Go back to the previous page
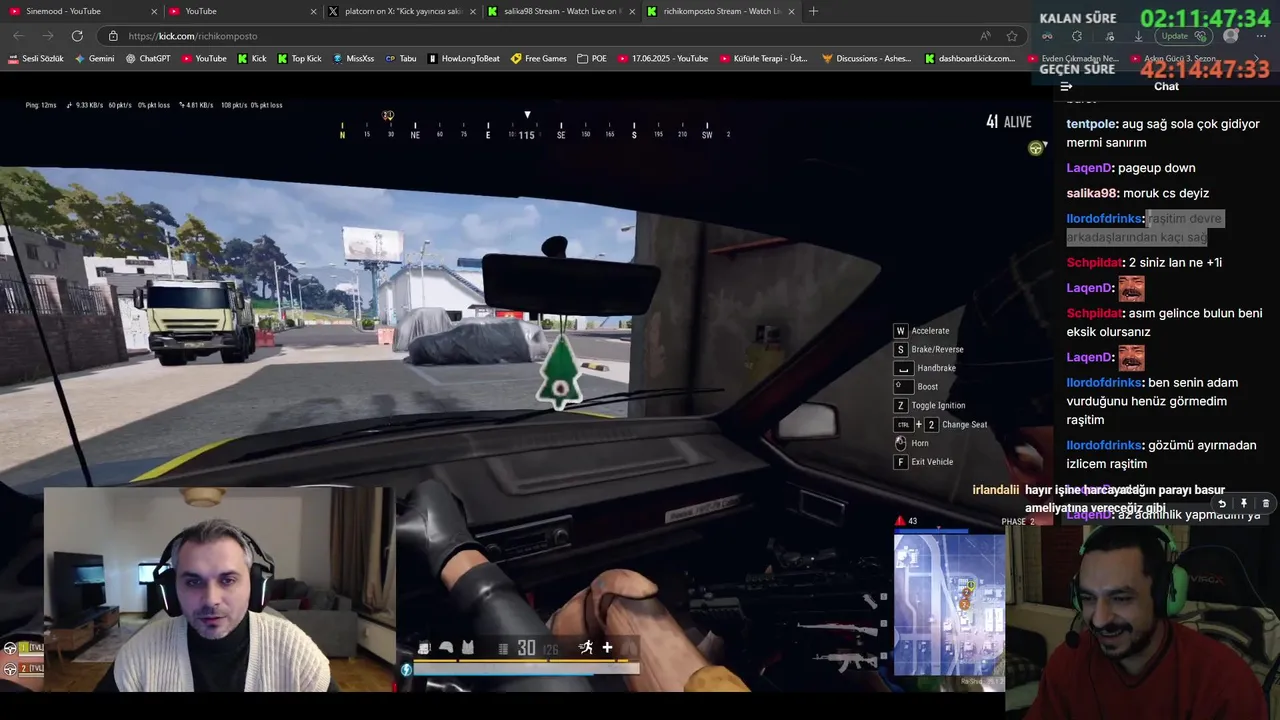 pos(18,36)
